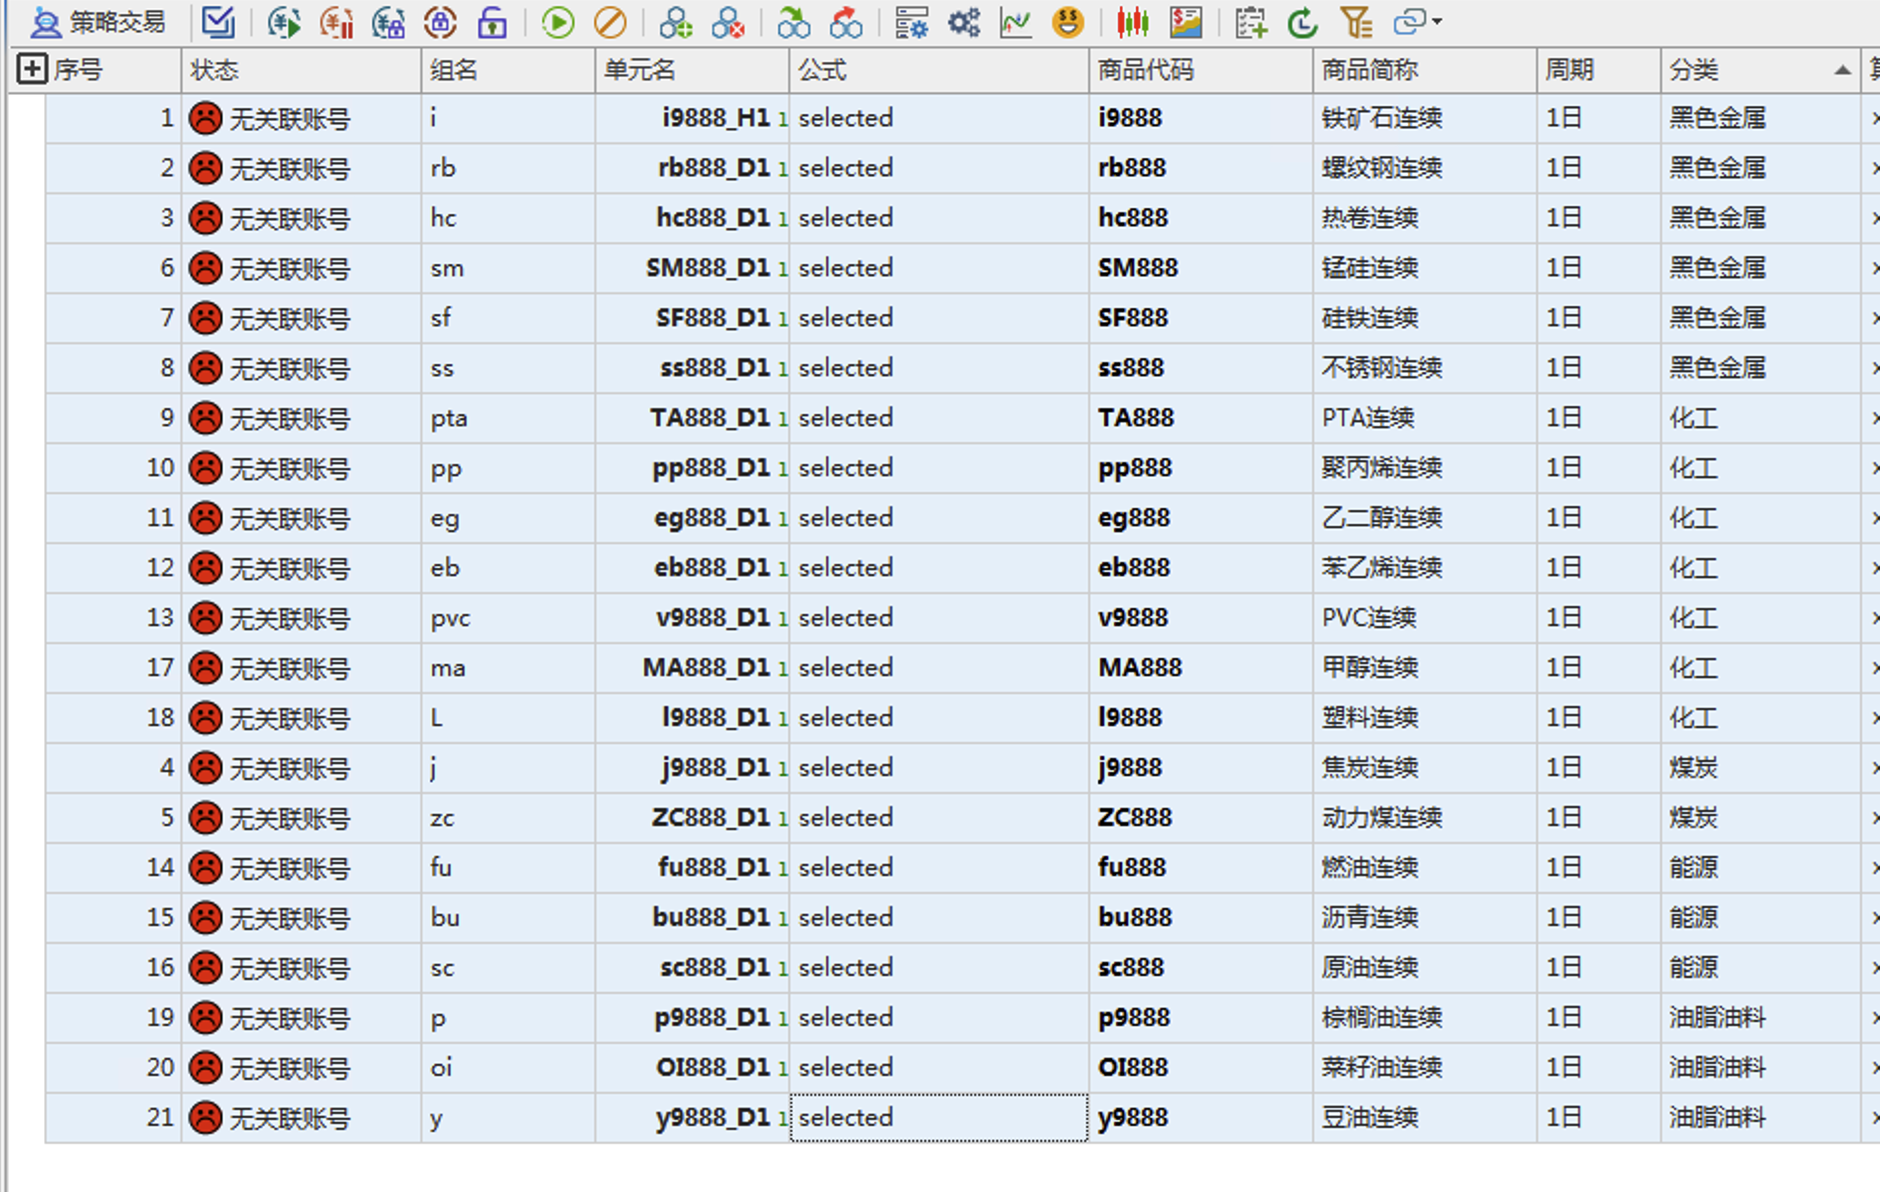Viewport: 1880px width, 1192px height.
Task: Click the green refresh clock icon
Action: coord(1303,21)
